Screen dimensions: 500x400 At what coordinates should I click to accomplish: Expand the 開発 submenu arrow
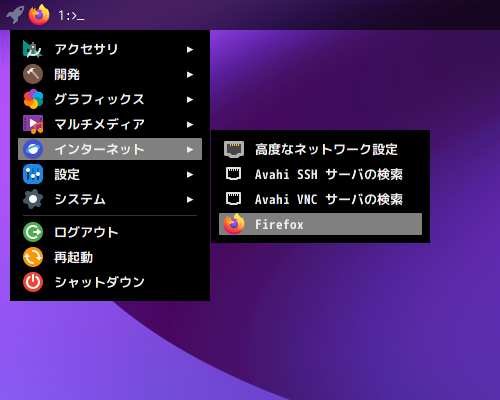tap(190, 74)
